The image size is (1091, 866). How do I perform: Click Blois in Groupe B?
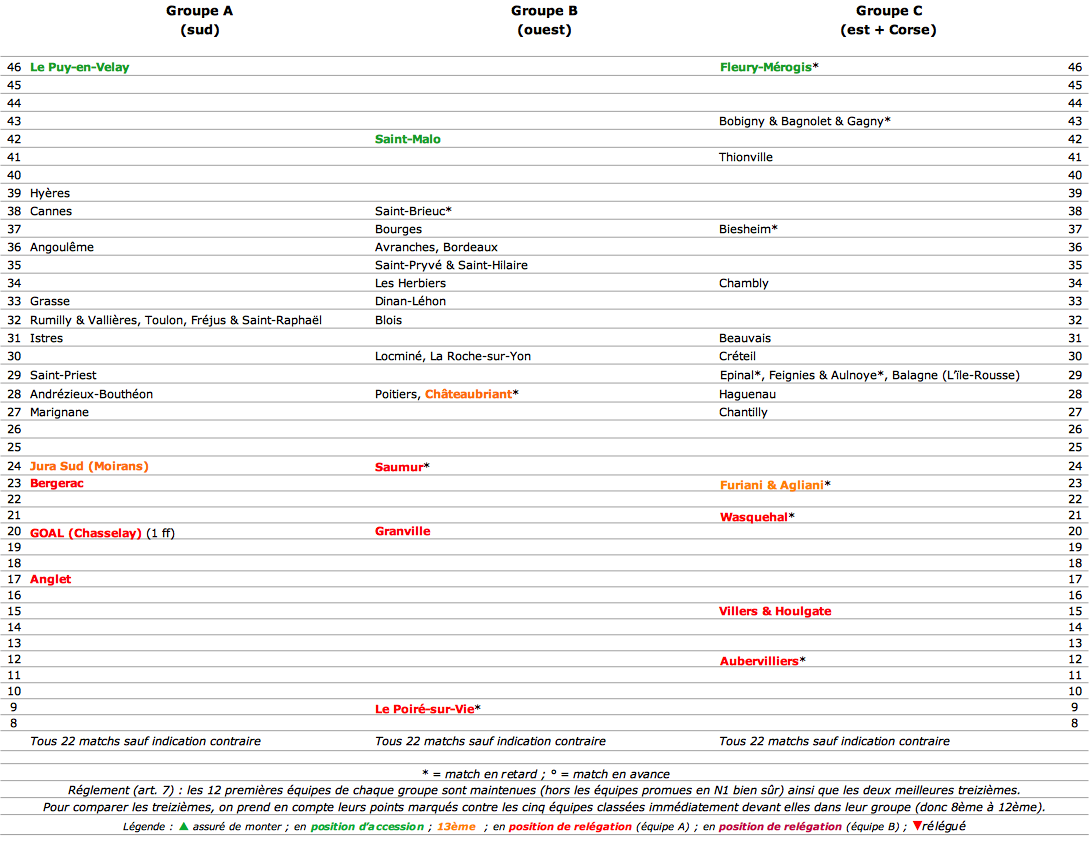click(388, 321)
